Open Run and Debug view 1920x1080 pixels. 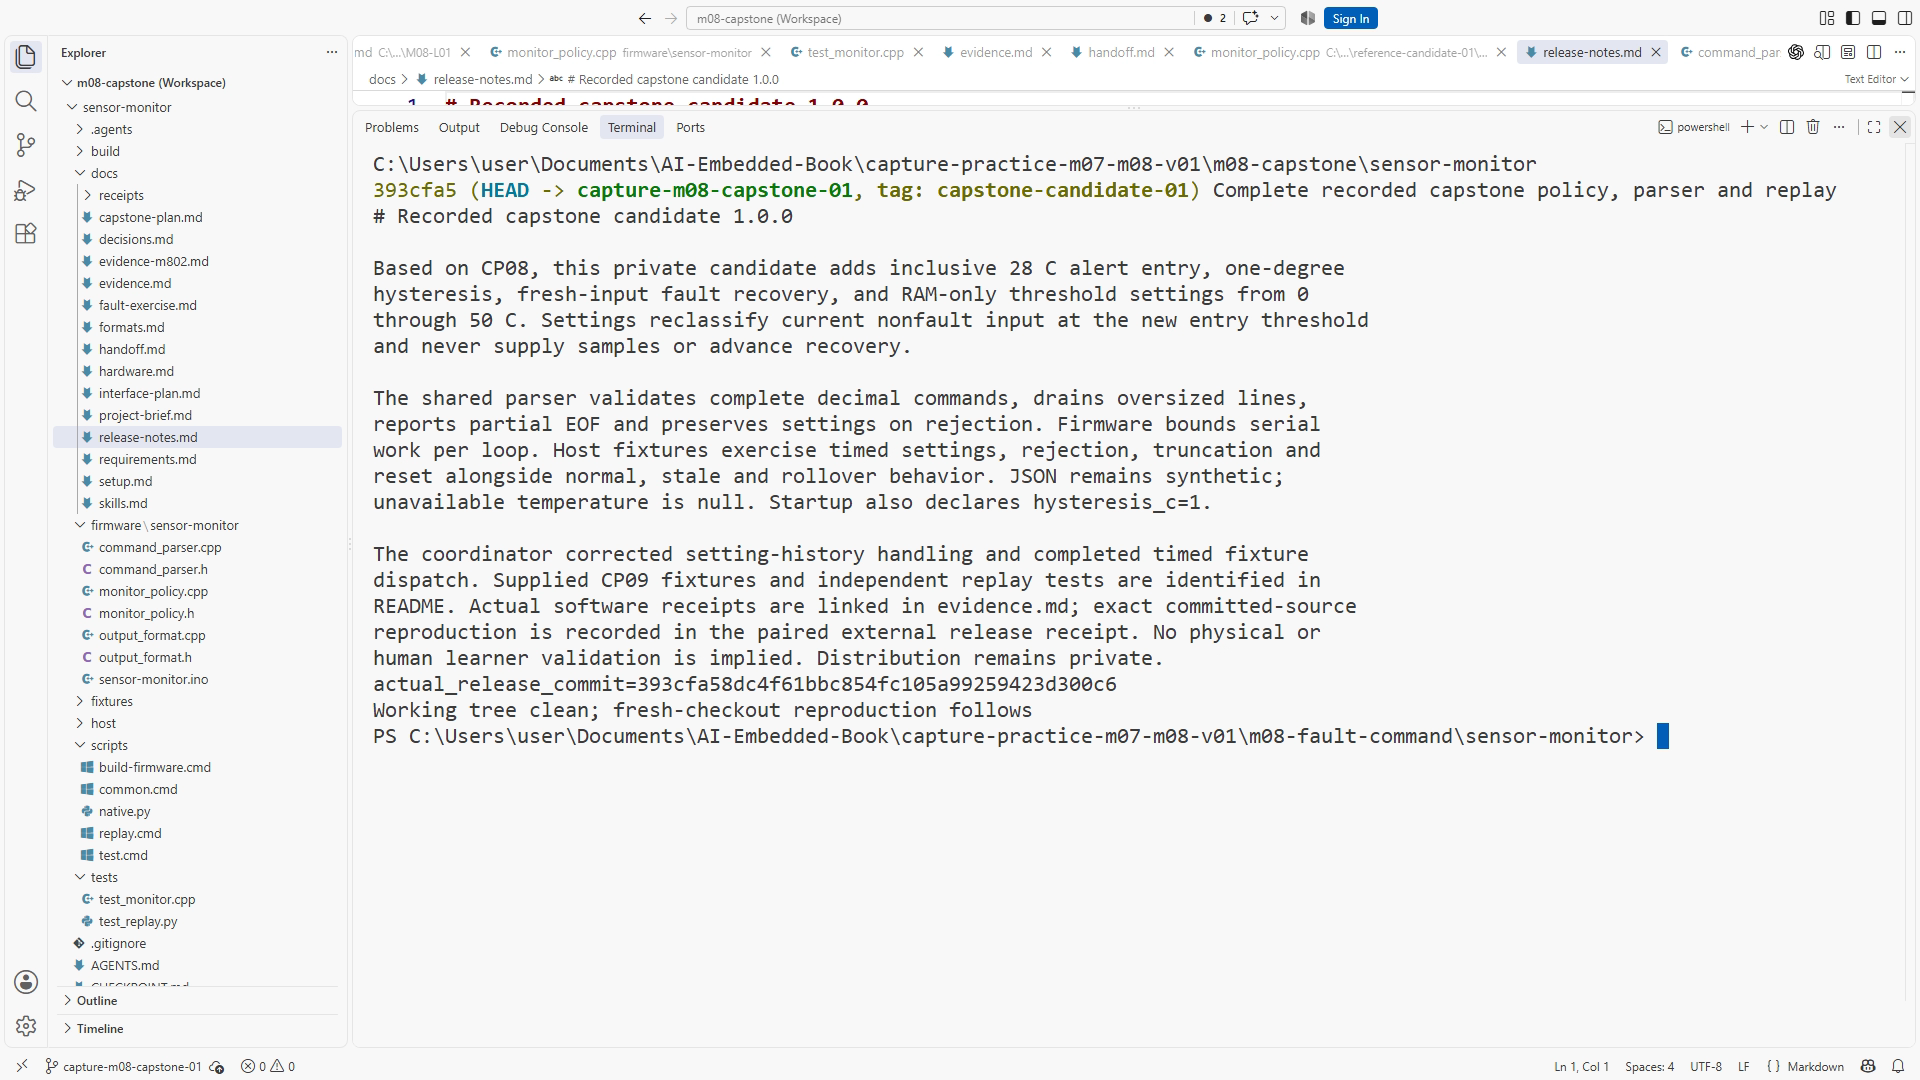pyautogui.click(x=26, y=190)
